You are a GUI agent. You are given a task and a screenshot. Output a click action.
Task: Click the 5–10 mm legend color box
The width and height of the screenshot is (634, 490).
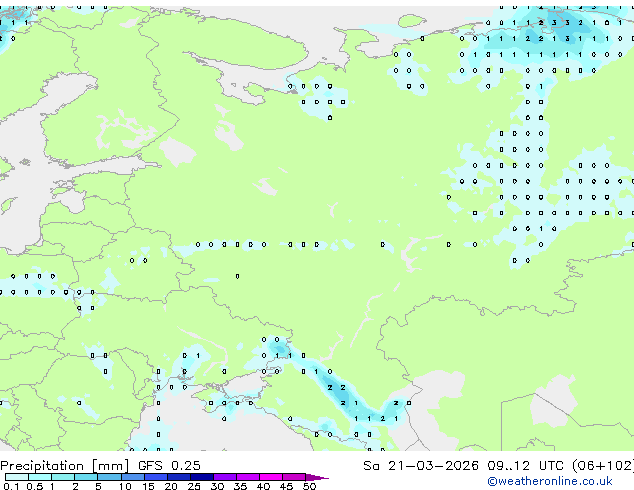click(109, 477)
